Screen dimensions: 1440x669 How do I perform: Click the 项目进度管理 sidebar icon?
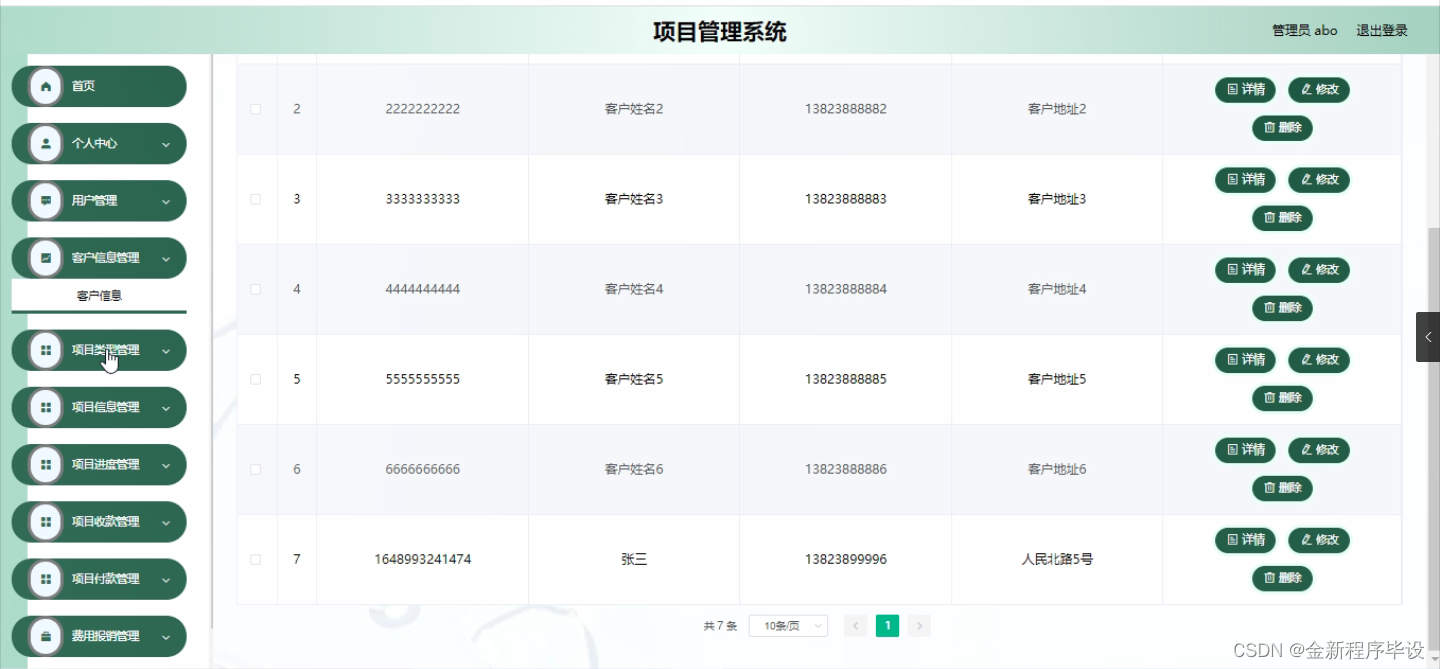[44, 464]
